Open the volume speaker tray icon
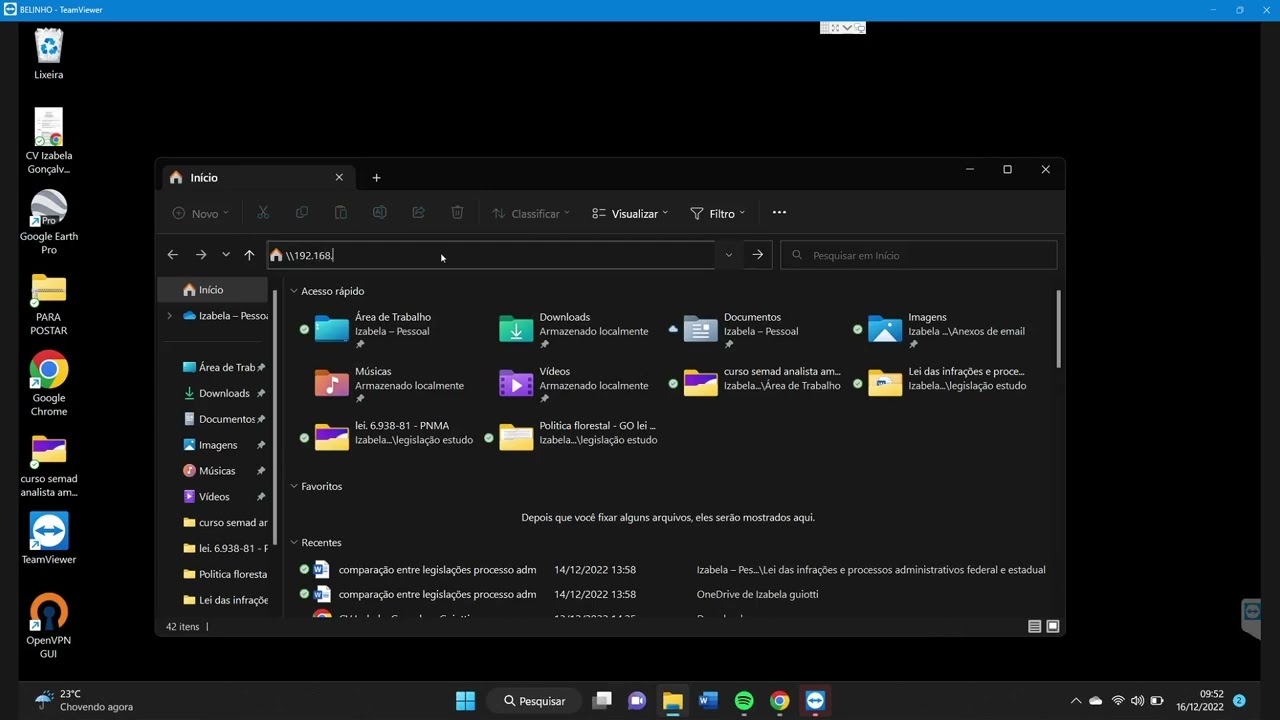Image resolution: width=1280 pixels, height=720 pixels. [1137, 701]
